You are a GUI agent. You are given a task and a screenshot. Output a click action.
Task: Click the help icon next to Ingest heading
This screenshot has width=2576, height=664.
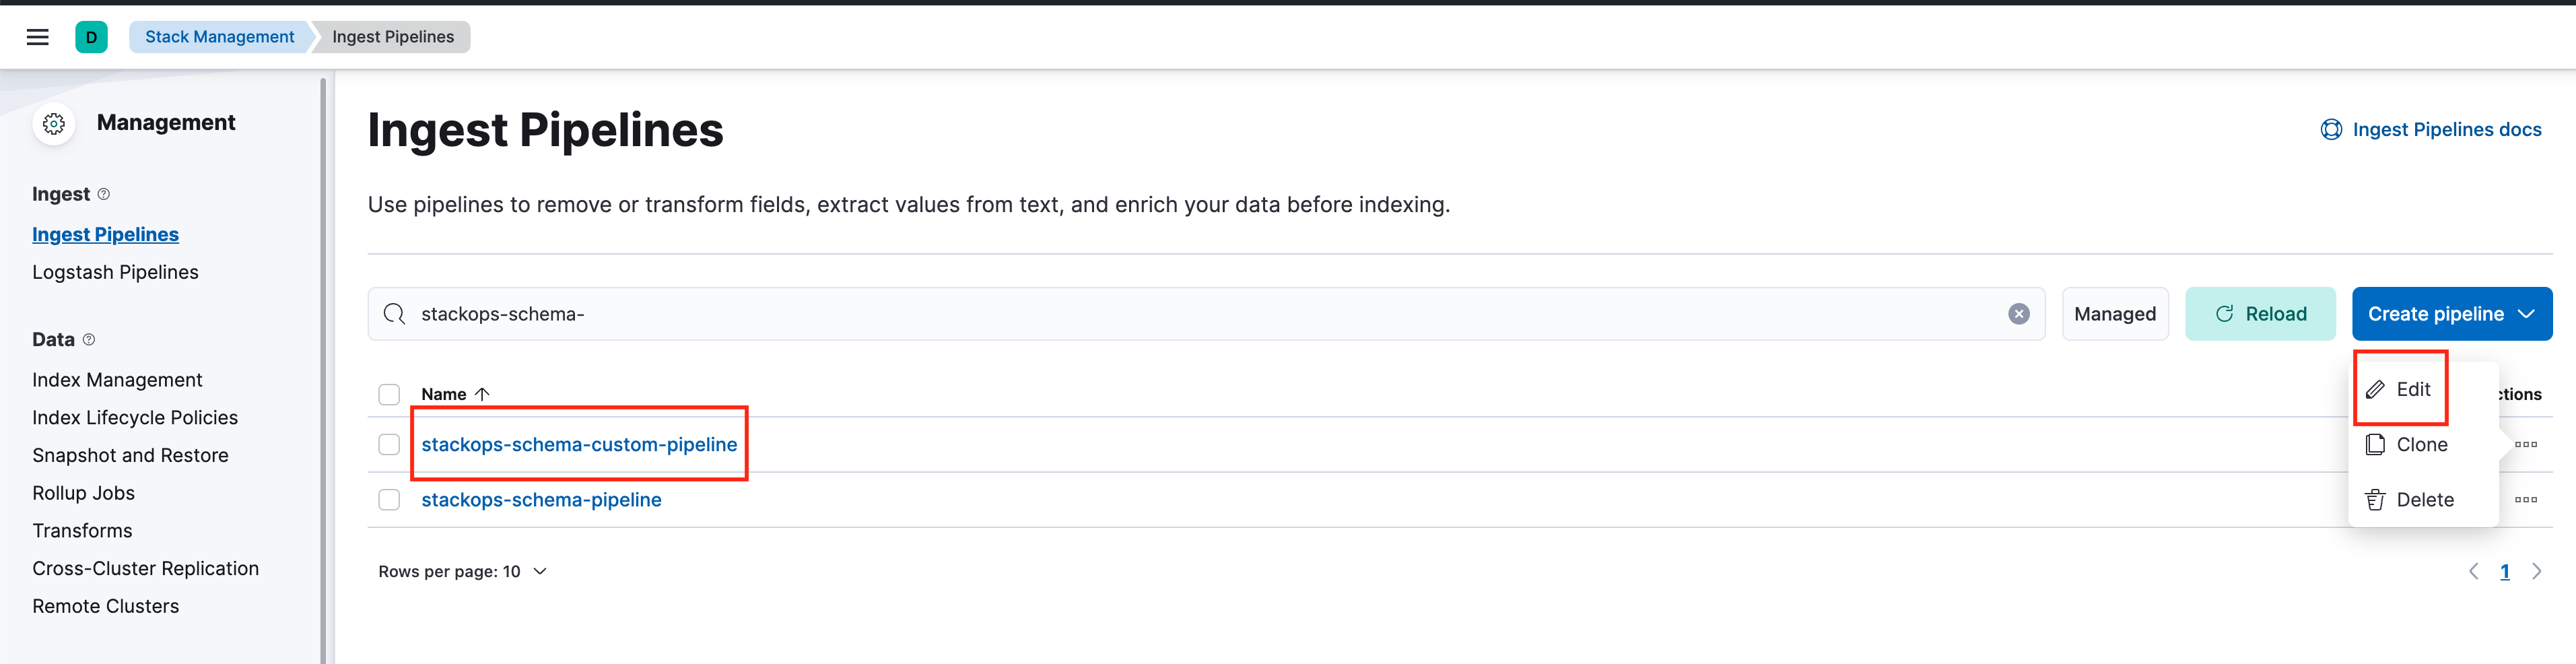(104, 194)
